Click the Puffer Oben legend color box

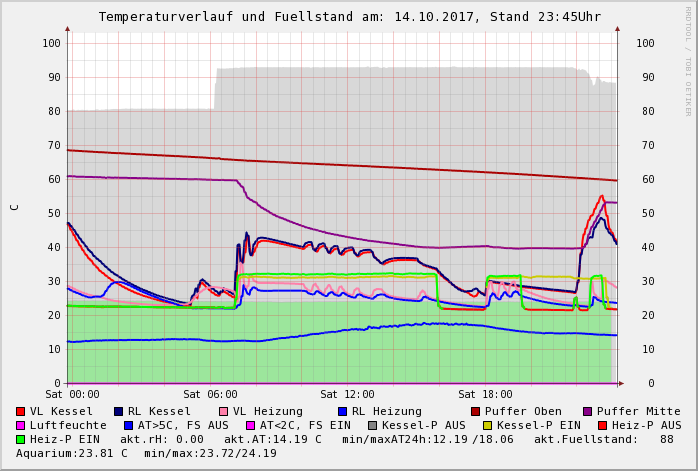pyautogui.click(x=476, y=411)
